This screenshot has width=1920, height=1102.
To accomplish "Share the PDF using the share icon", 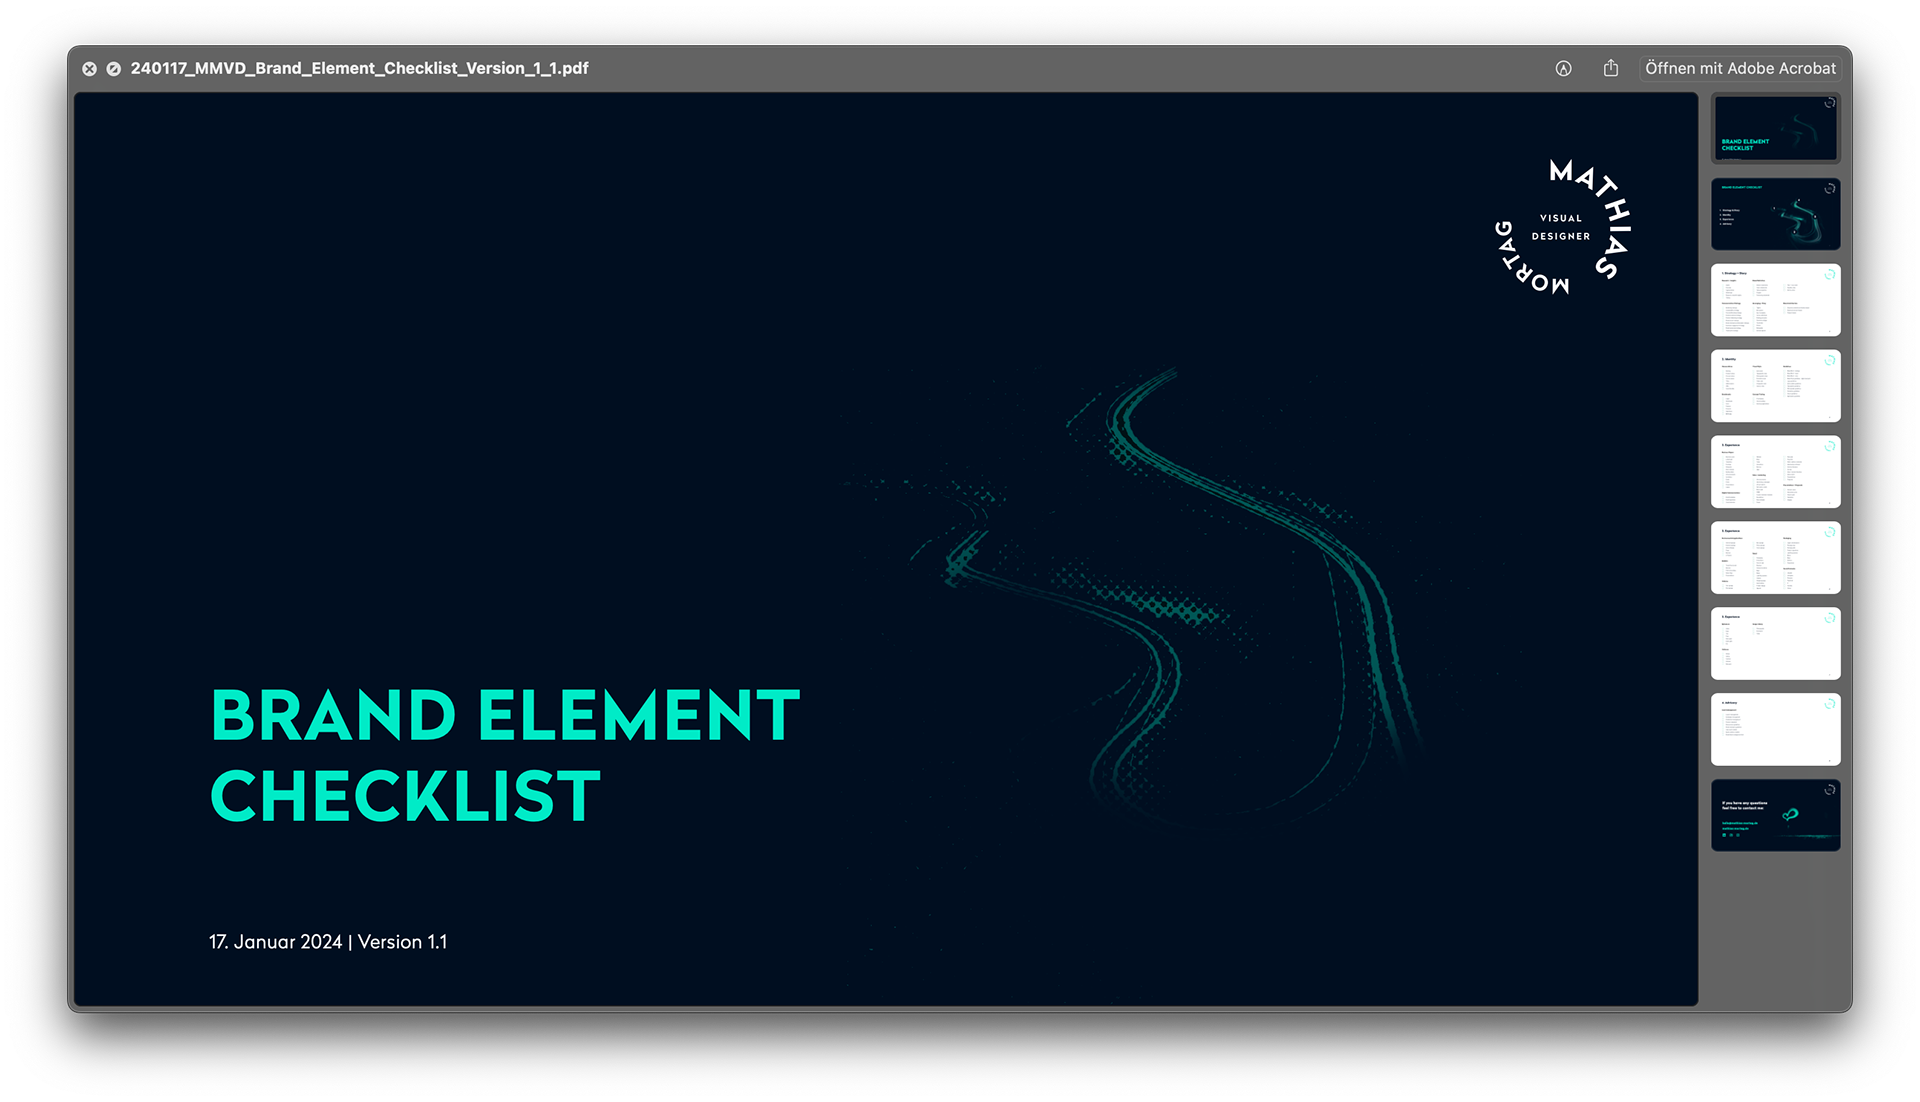I will pos(1610,68).
